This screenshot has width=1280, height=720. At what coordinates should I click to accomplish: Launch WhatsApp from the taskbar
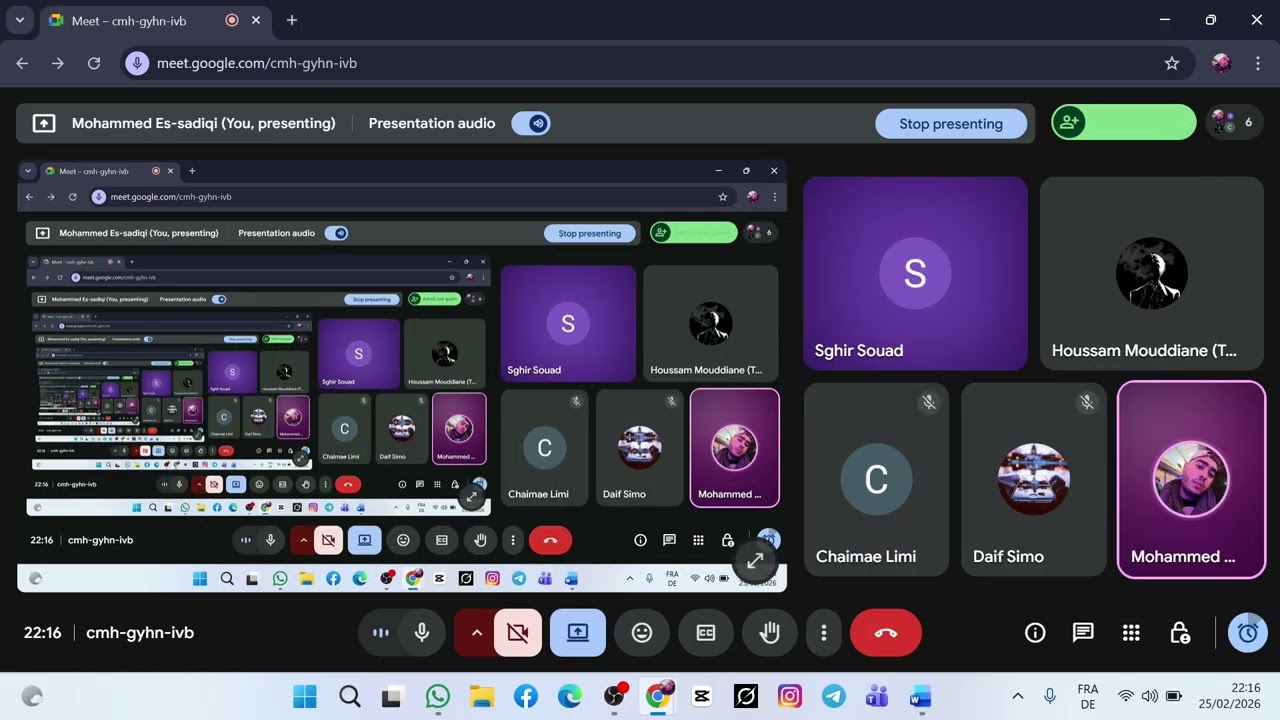point(437,696)
